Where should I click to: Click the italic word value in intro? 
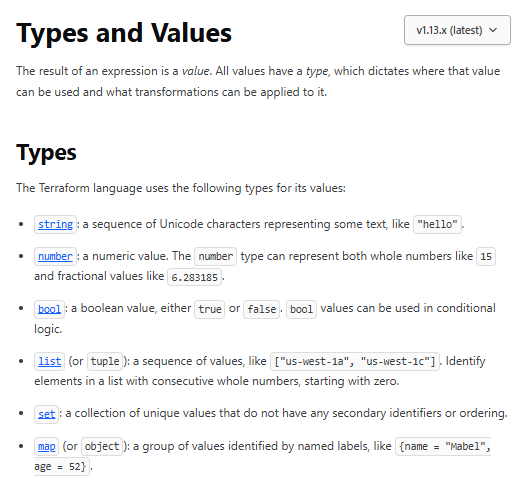pos(195,71)
